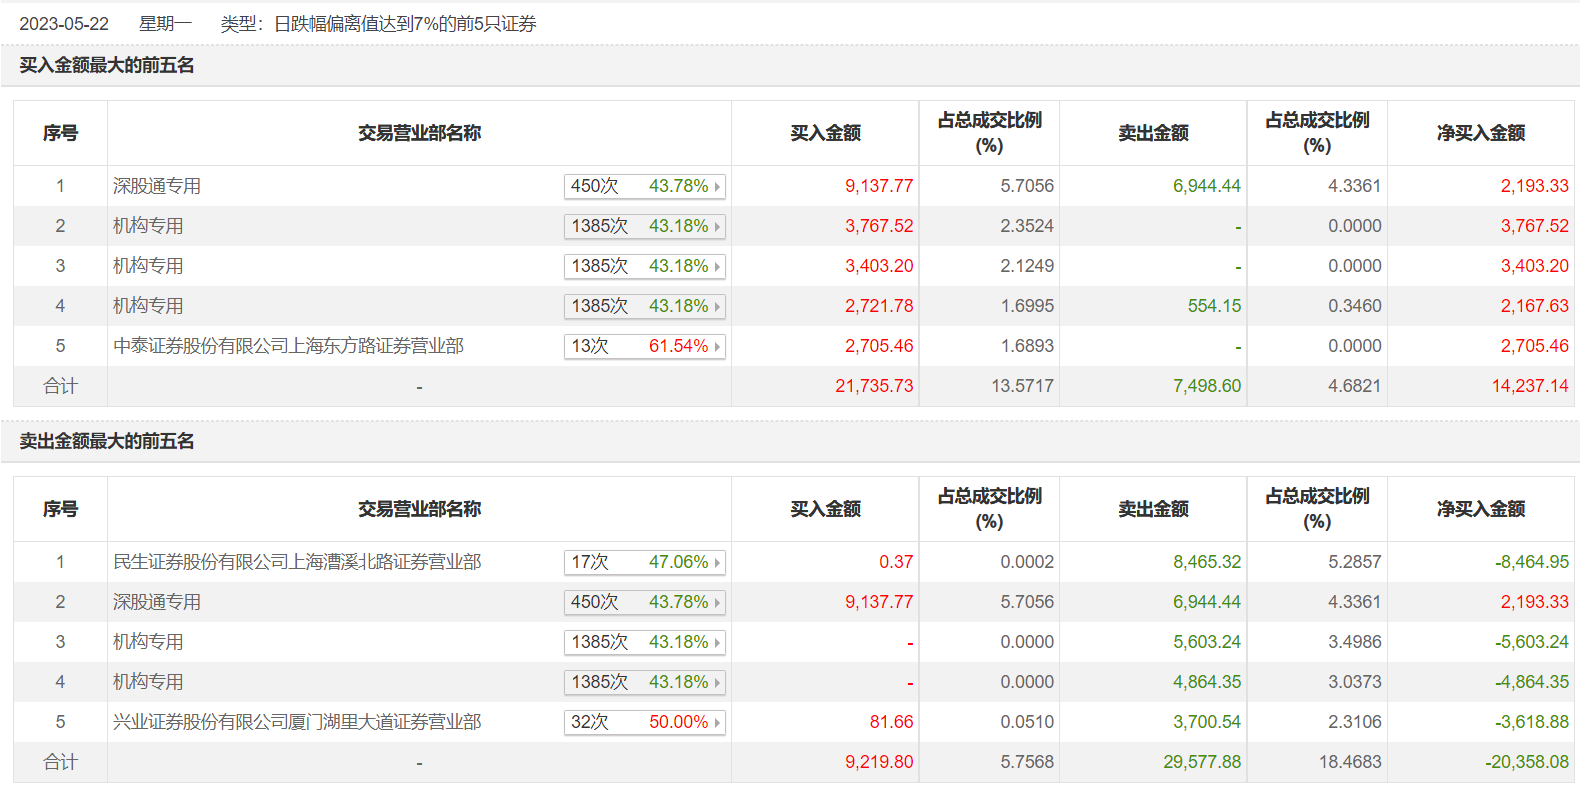Click 深股通专用 in the buy table
Viewport: 1580px width, 788px height.
tap(157, 186)
